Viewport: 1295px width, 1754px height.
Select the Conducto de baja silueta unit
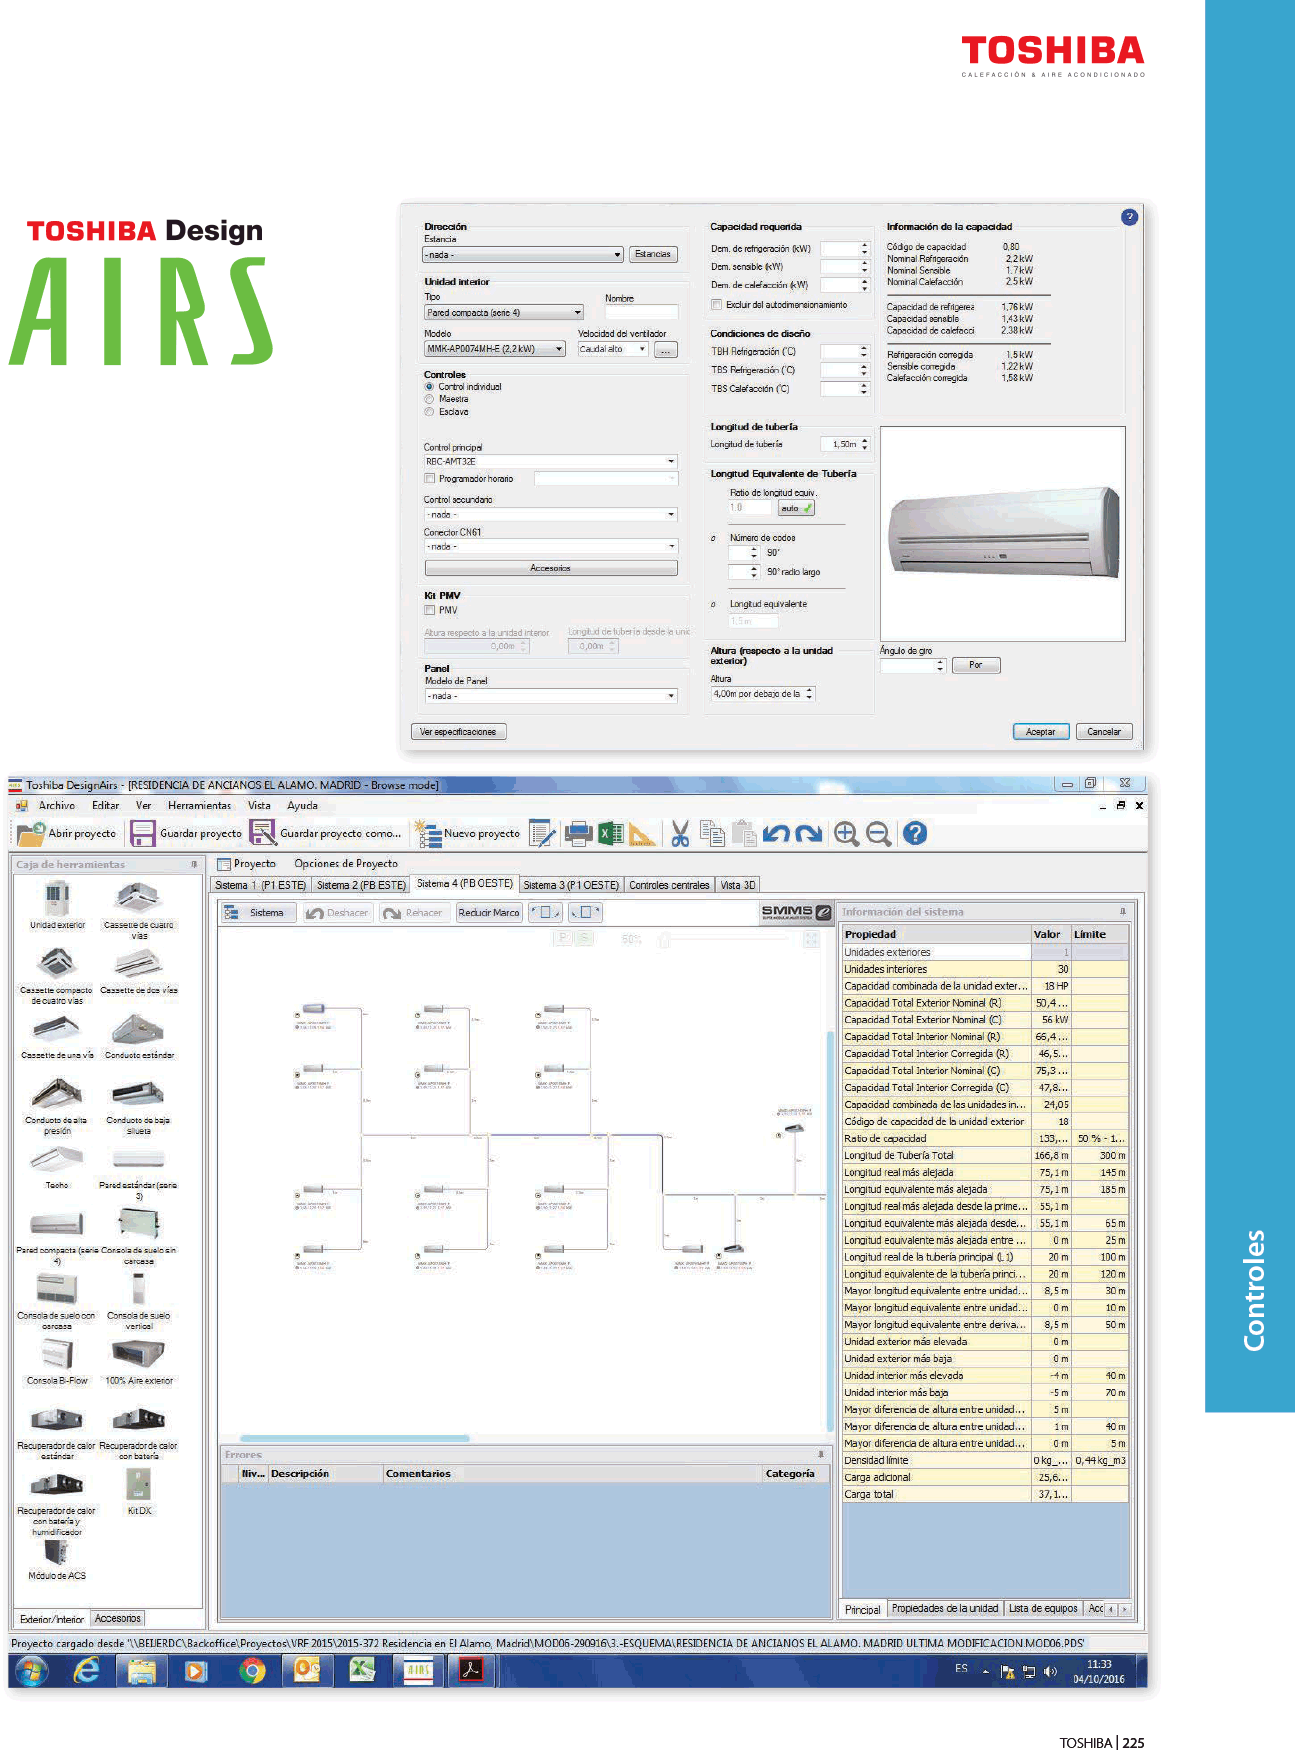click(138, 1094)
